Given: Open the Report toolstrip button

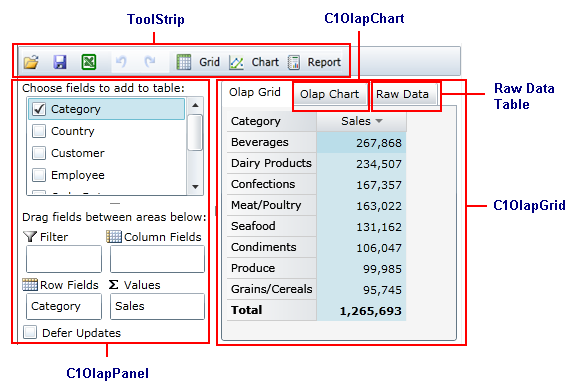Looking at the screenshot, I should click(314, 62).
